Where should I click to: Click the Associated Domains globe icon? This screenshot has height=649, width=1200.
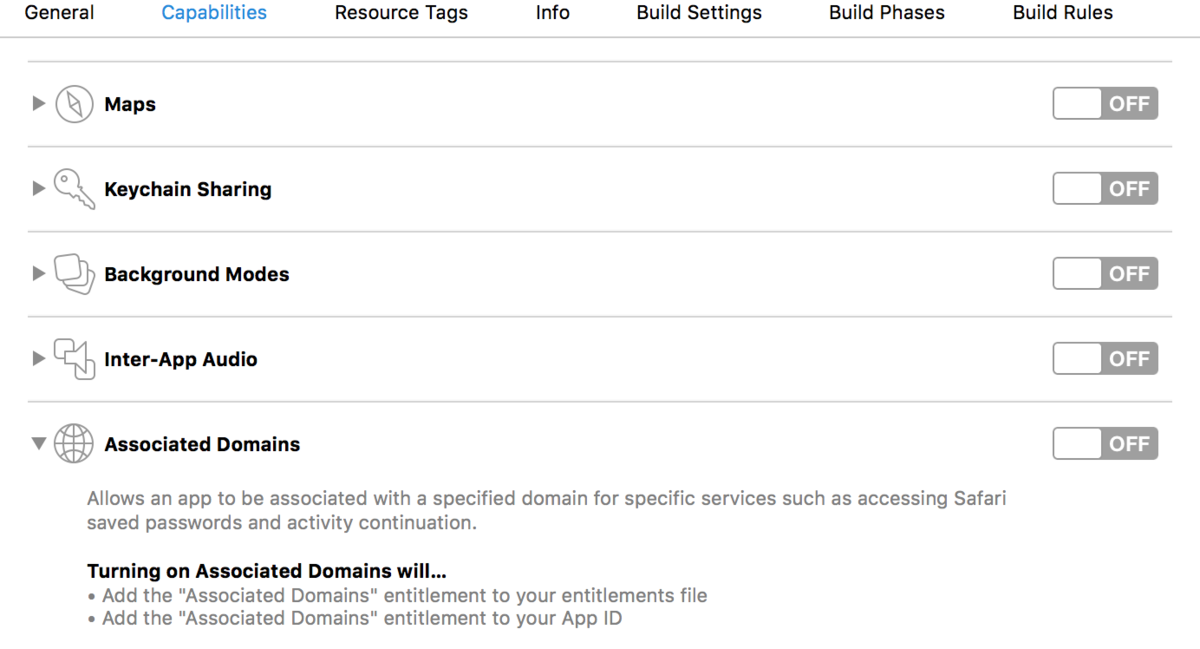point(74,444)
